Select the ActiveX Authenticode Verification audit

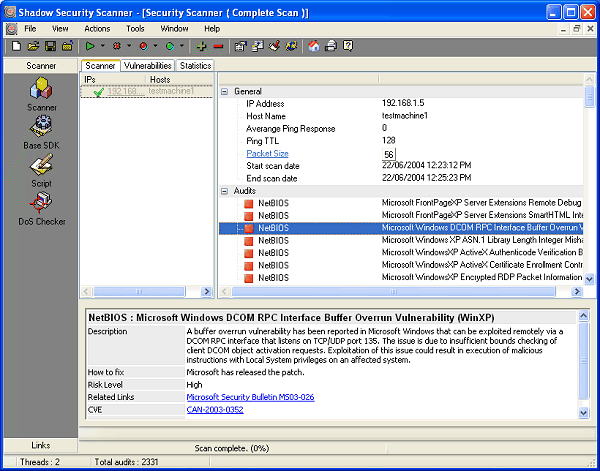coord(401,253)
